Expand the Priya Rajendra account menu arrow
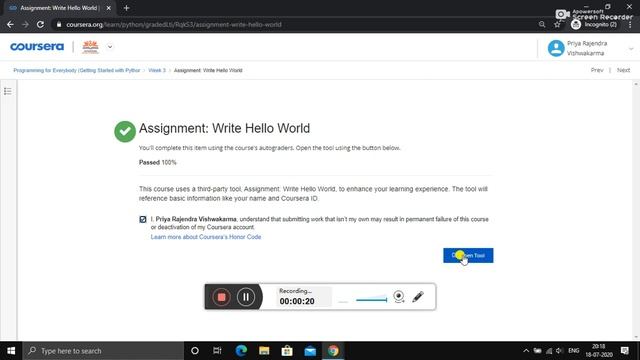Viewport: 640px width, 360px height. (631, 49)
